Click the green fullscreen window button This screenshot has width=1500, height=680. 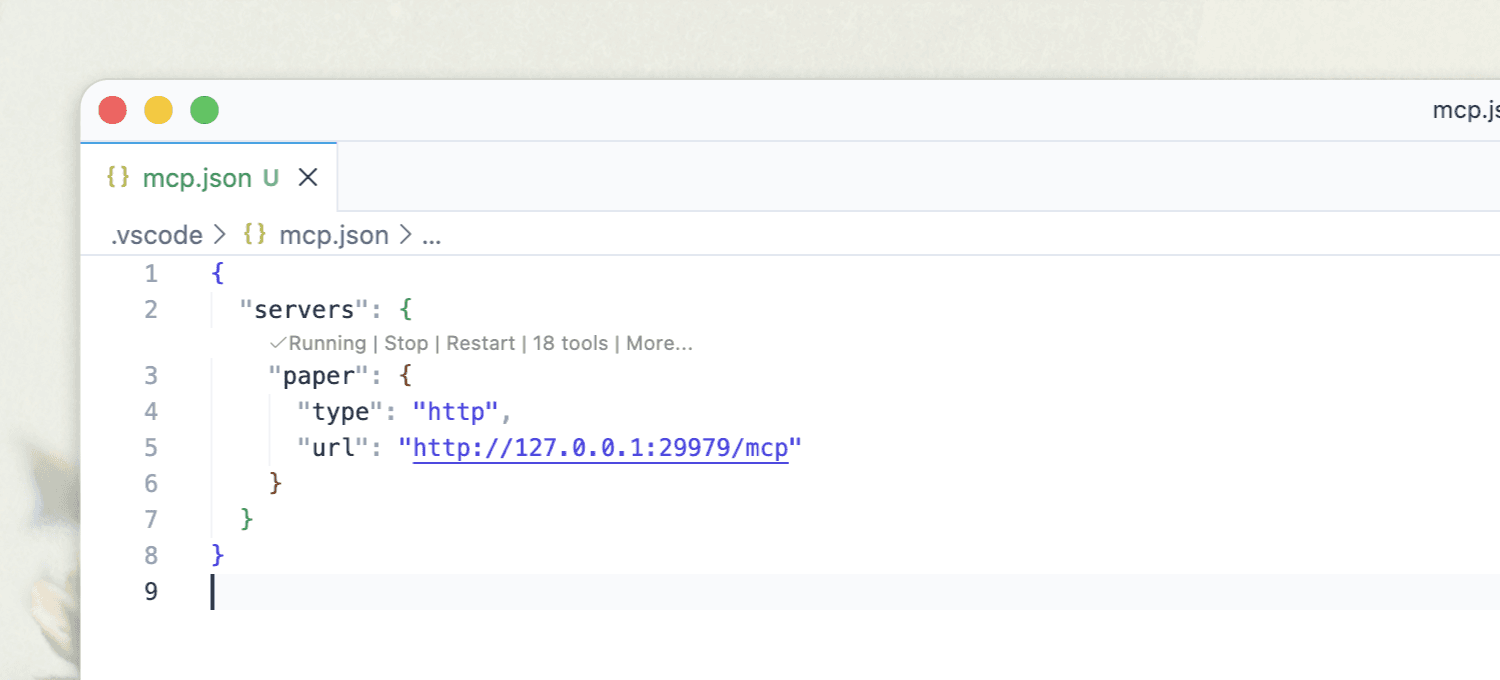click(x=205, y=110)
